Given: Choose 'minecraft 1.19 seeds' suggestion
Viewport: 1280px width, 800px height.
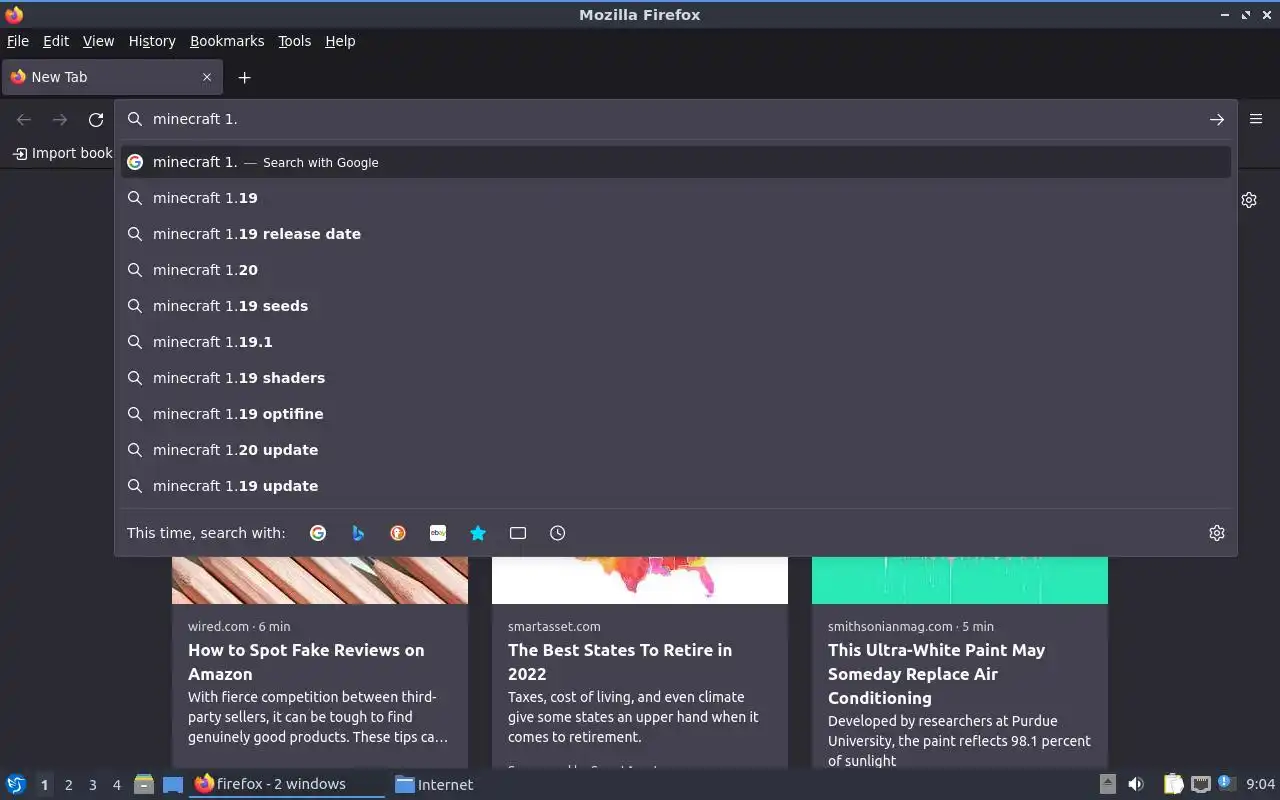Looking at the screenshot, I should [x=676, y=306].
